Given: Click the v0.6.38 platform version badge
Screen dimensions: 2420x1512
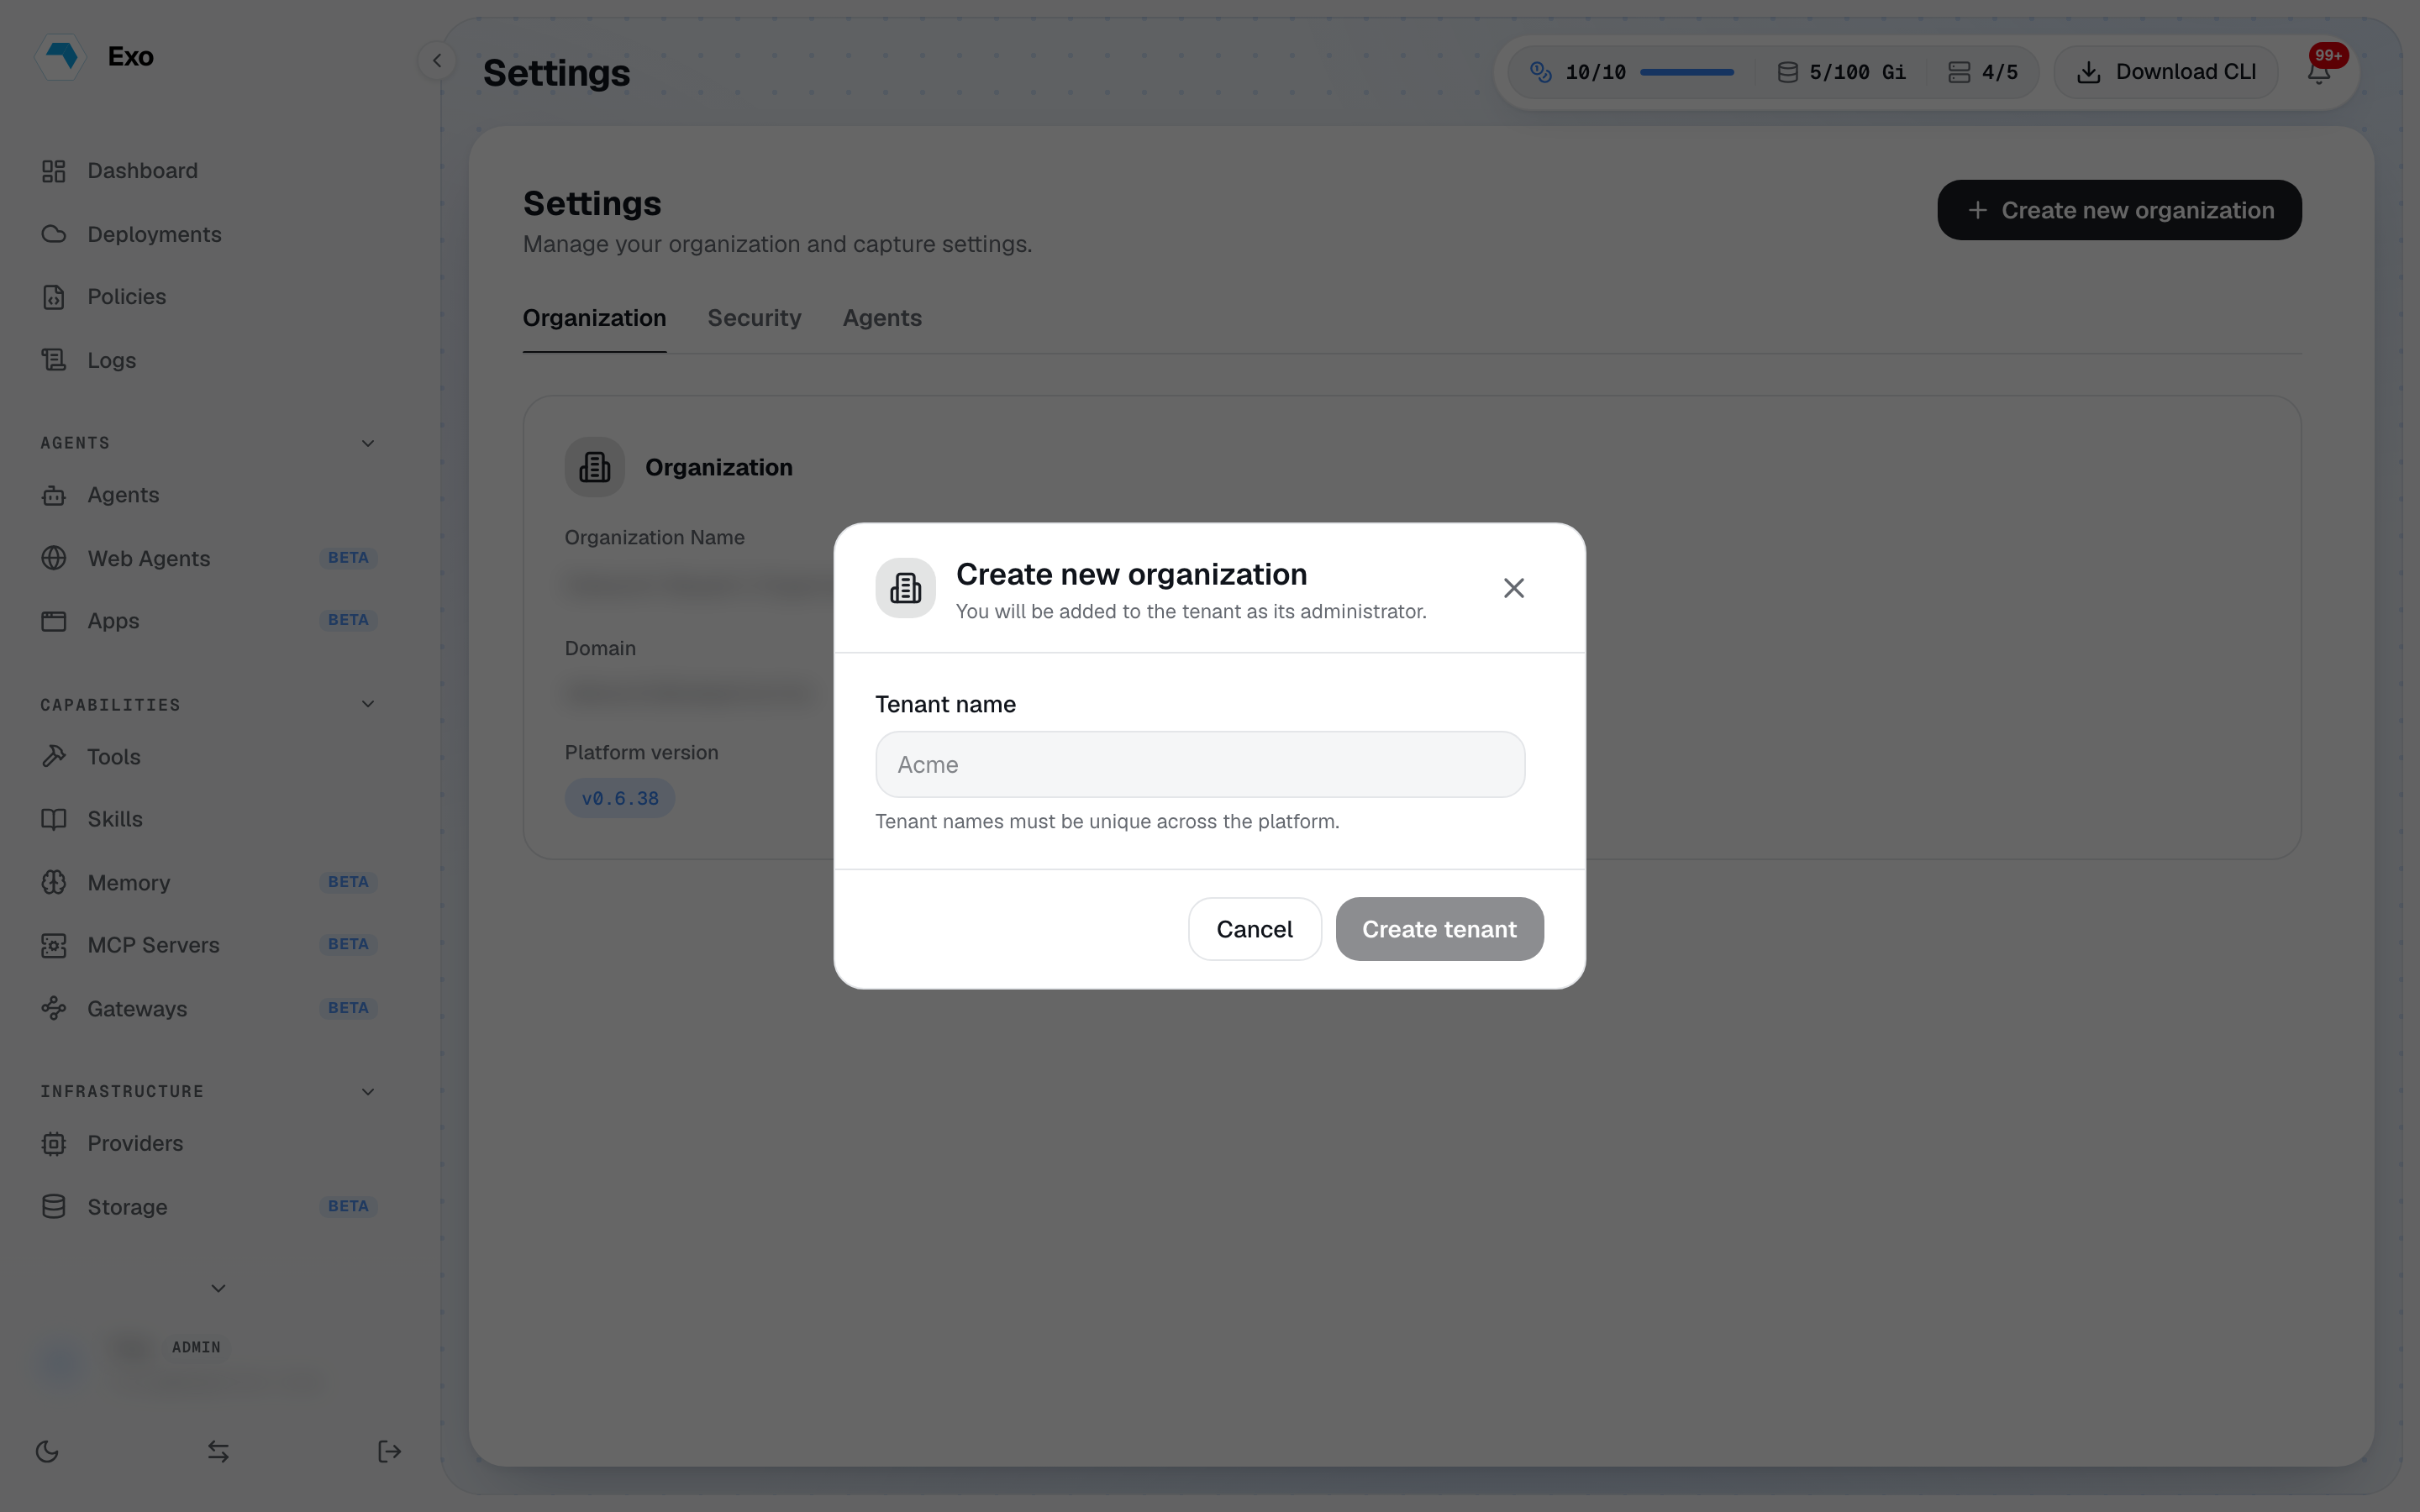Looking at the screenshot, I should point(620,798).
